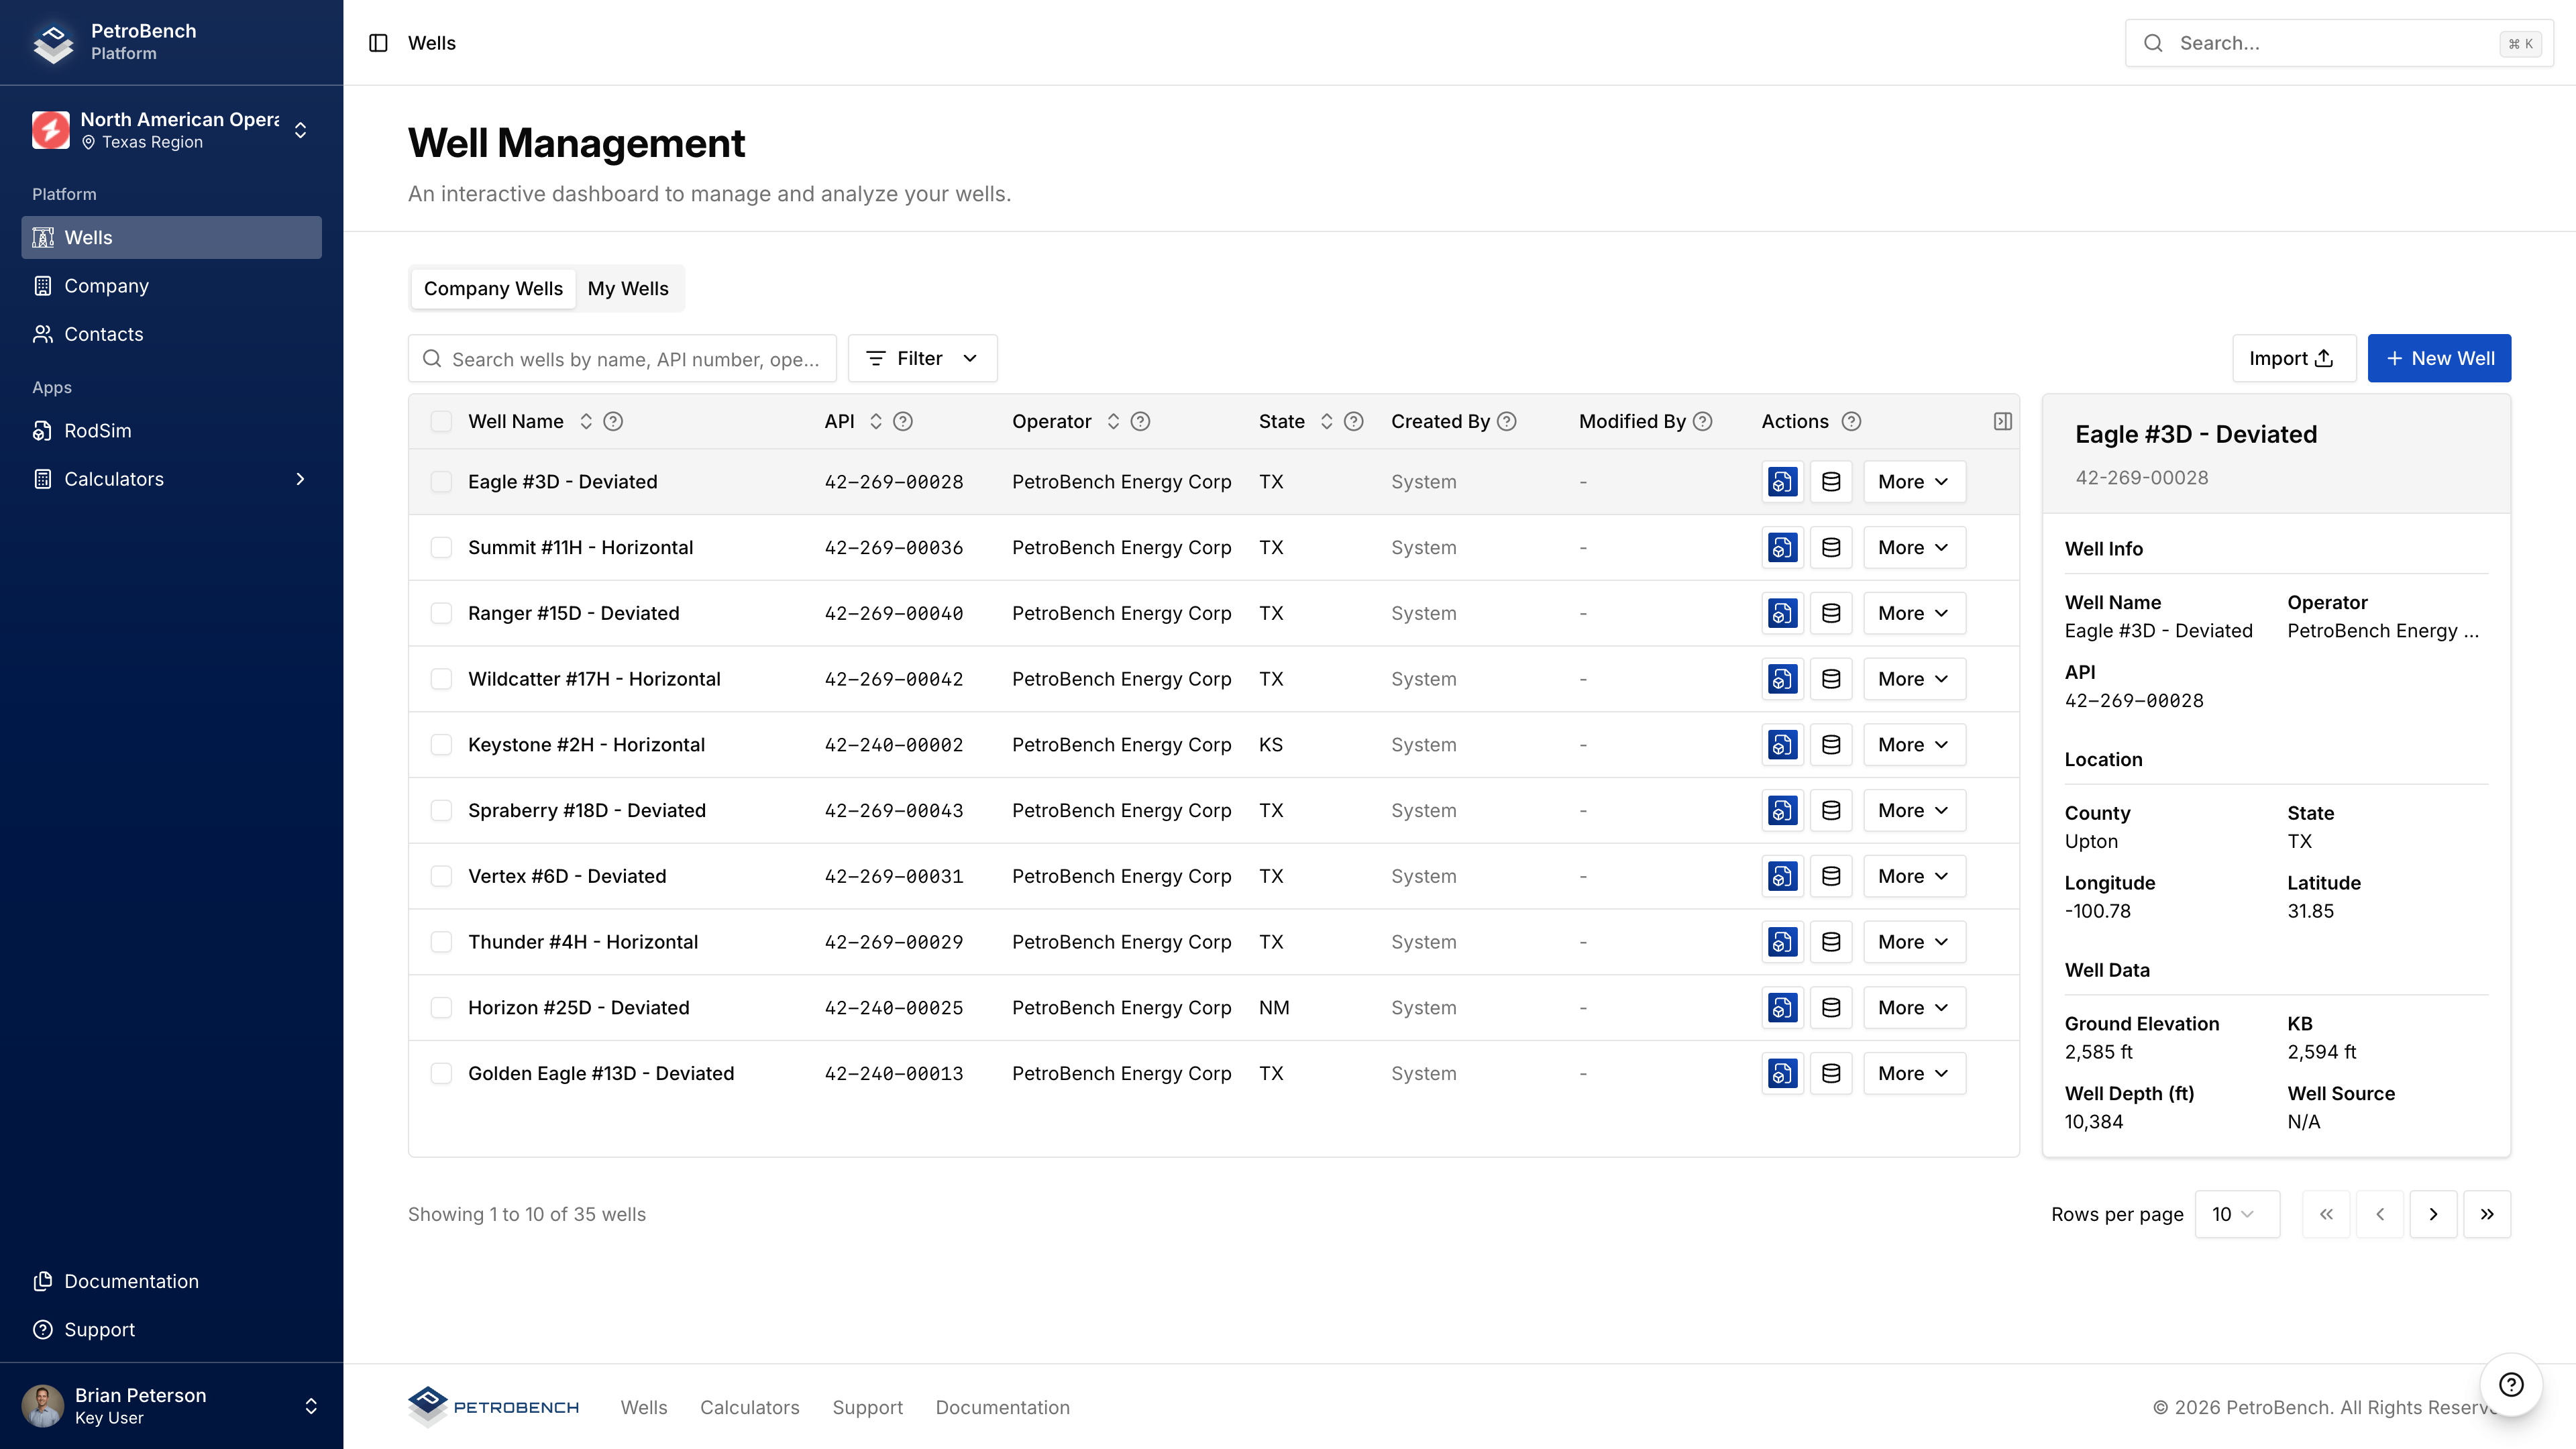Collapse the well details side panel
The width and height of the screenshot is (2576, 1449).
tap(2002, 421)
